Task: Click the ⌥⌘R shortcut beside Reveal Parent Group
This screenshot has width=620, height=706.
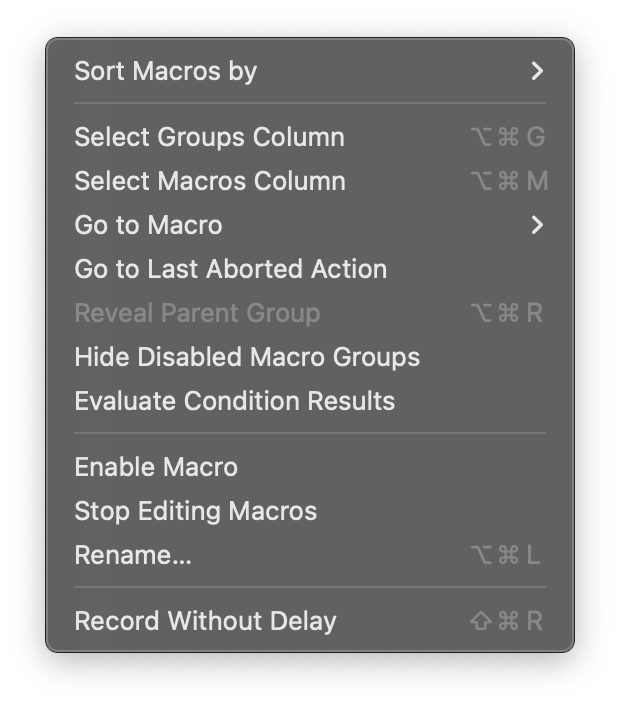Action: [x=507, y=313]
